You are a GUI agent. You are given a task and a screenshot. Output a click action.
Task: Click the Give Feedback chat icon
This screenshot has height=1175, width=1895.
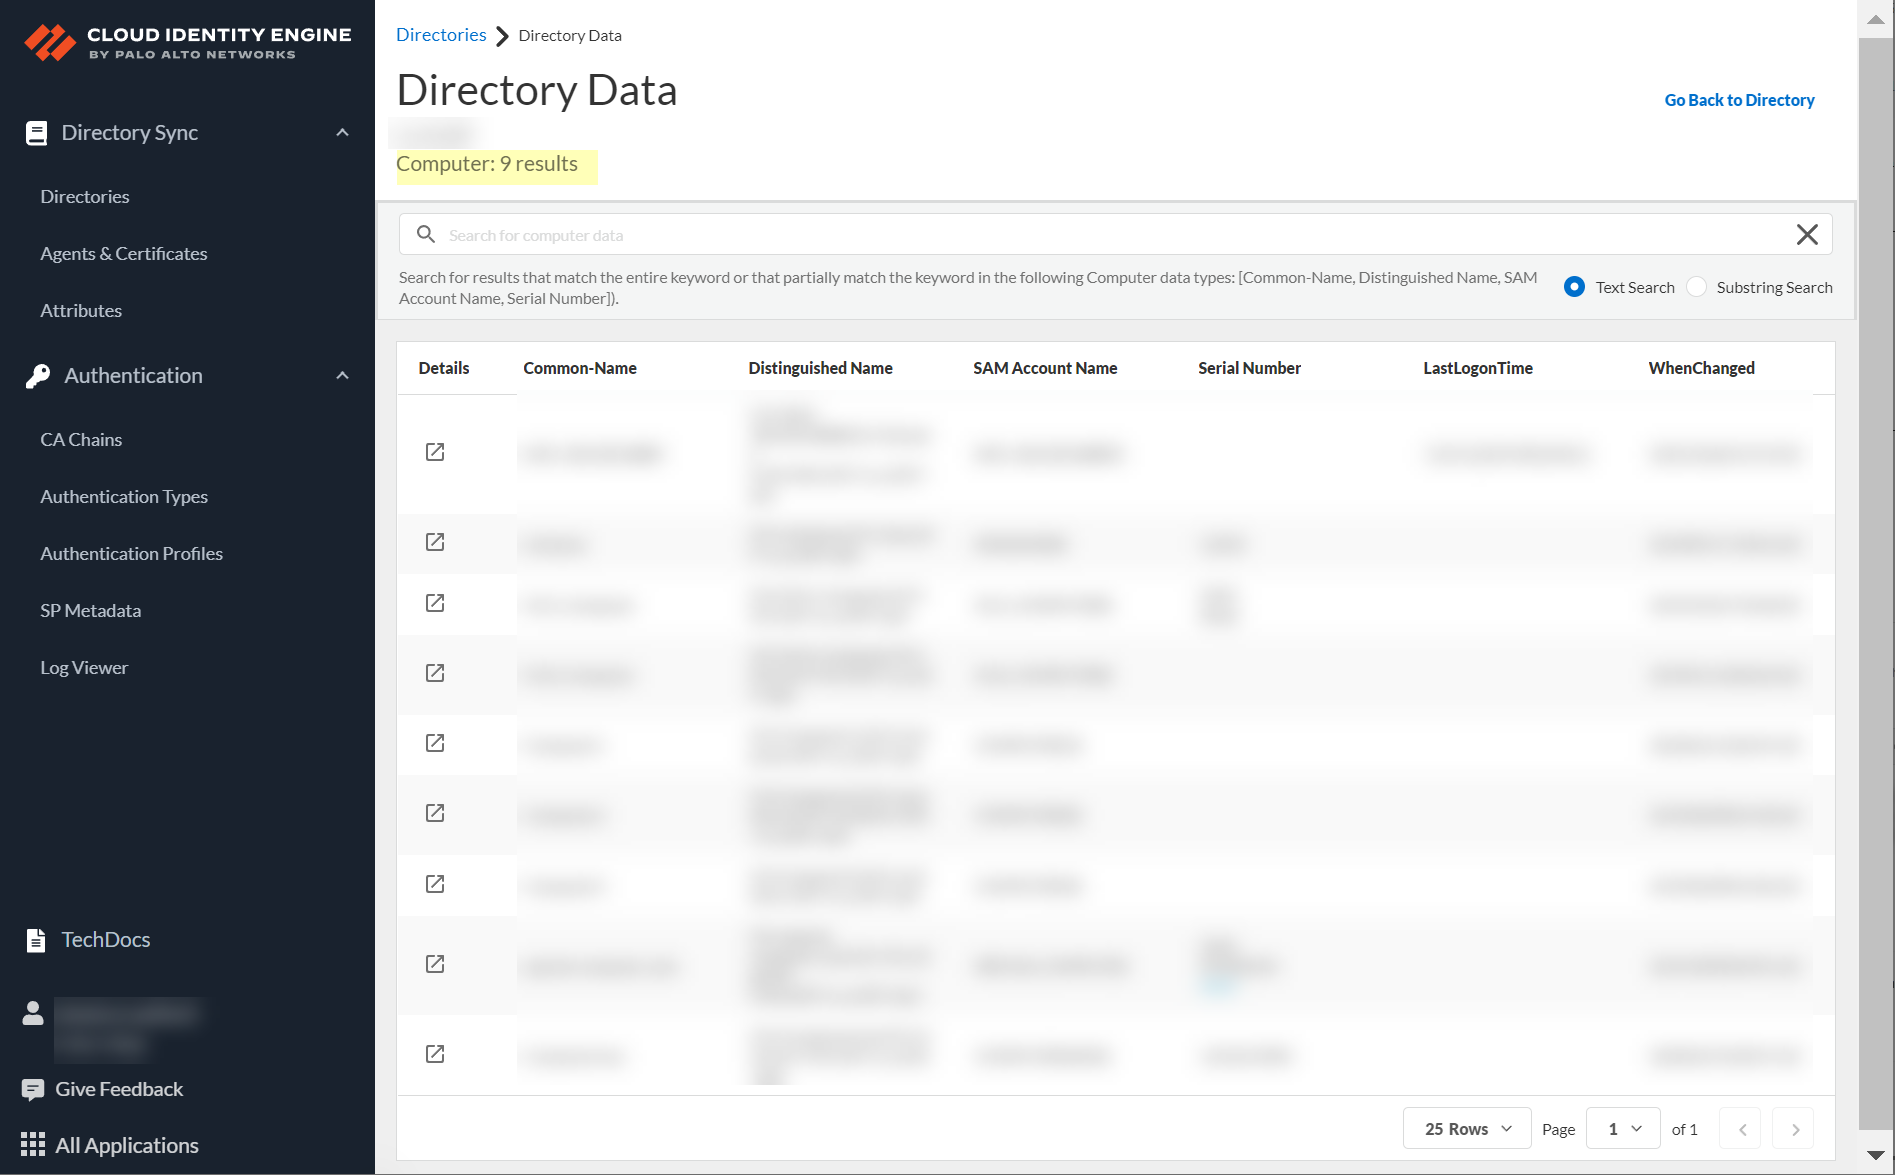click(x=33, y=1089)
